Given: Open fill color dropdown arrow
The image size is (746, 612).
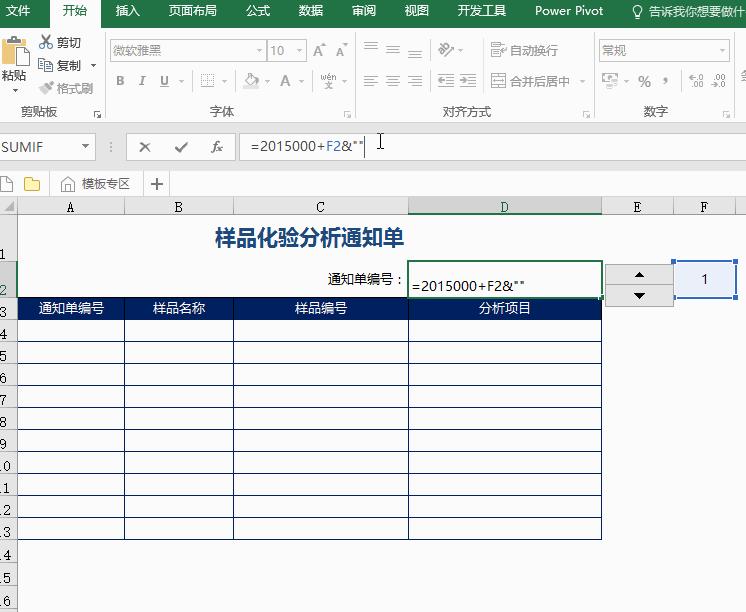Looking at the screenshot, I should (267, 81).
